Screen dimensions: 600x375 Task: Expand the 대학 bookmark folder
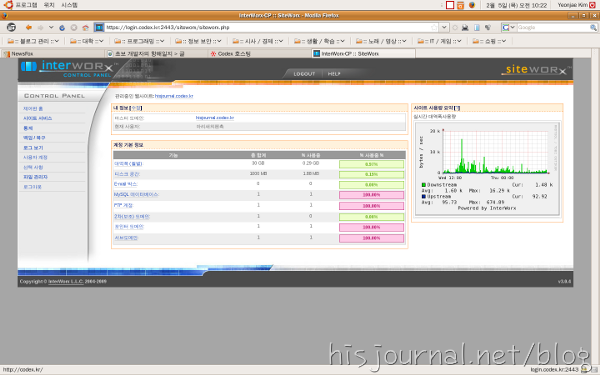(x=86, y=41)
